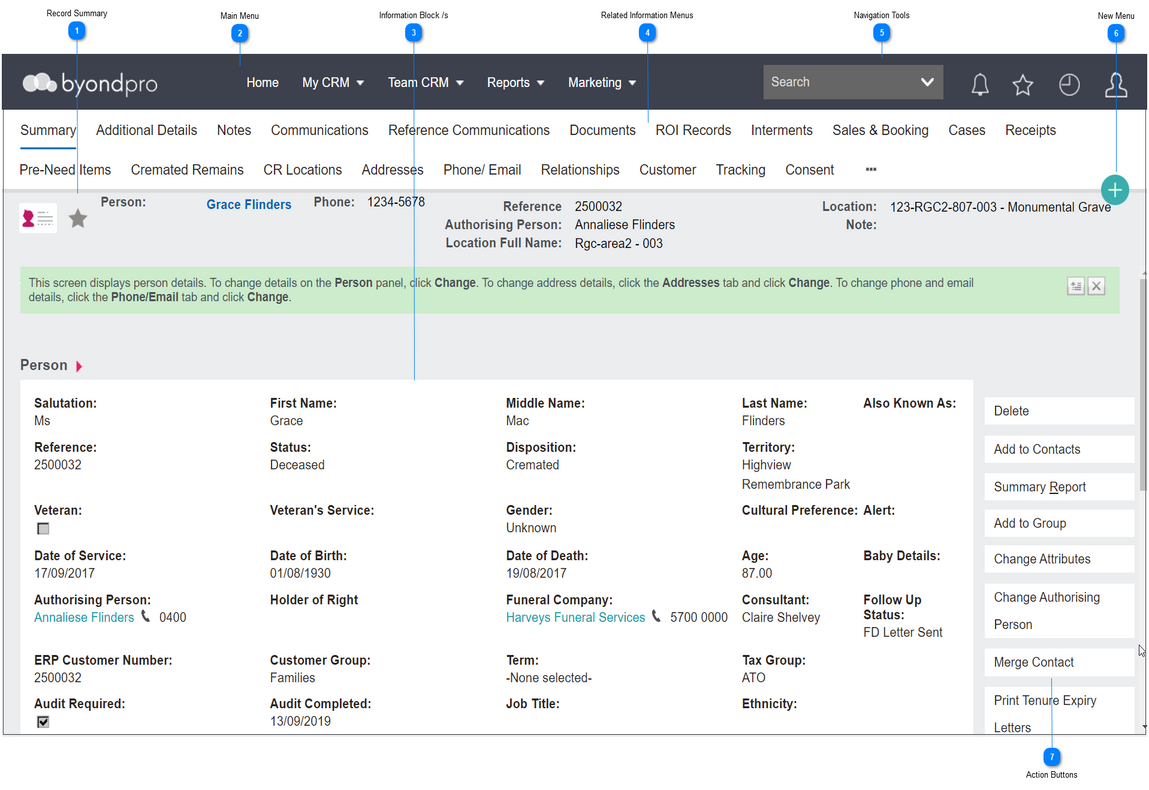Expand the Reports menu

515,83
